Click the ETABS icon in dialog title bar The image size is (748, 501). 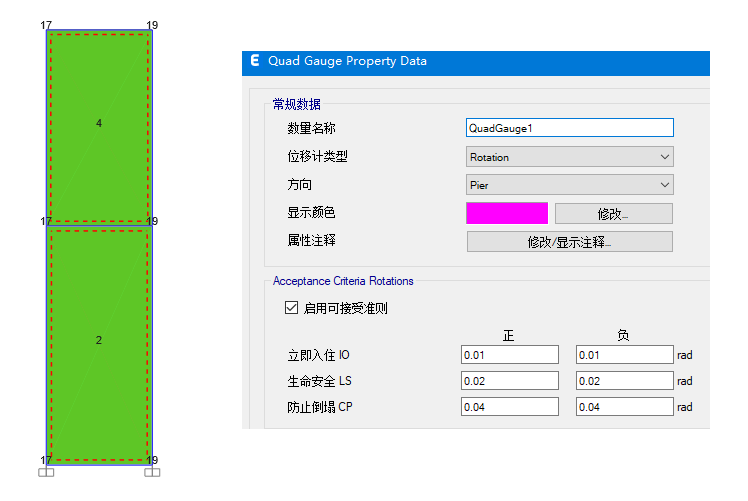(253, 61)
